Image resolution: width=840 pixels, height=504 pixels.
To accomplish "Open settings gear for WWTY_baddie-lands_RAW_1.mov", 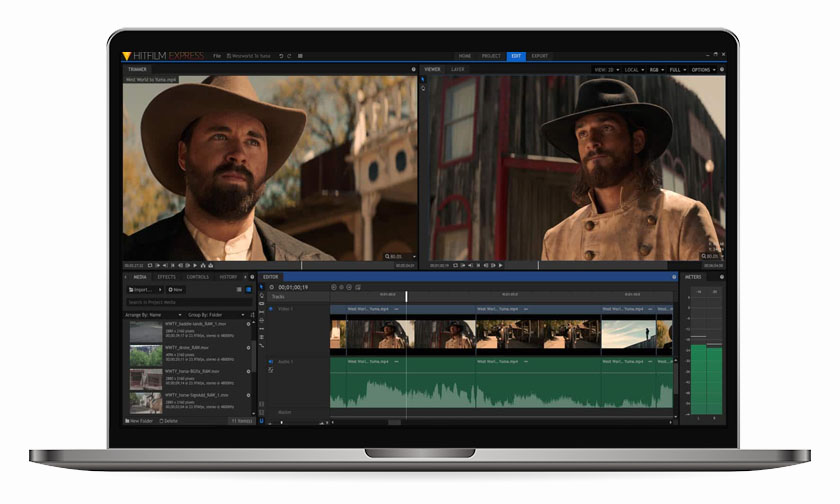I will (x=248, y=324).
